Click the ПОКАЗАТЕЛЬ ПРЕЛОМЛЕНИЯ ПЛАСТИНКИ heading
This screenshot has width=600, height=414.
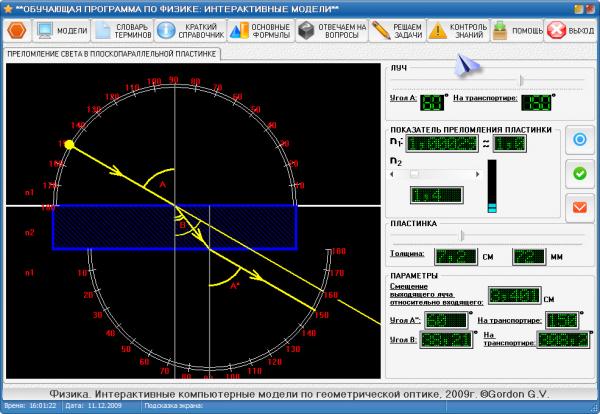point(471,130)
